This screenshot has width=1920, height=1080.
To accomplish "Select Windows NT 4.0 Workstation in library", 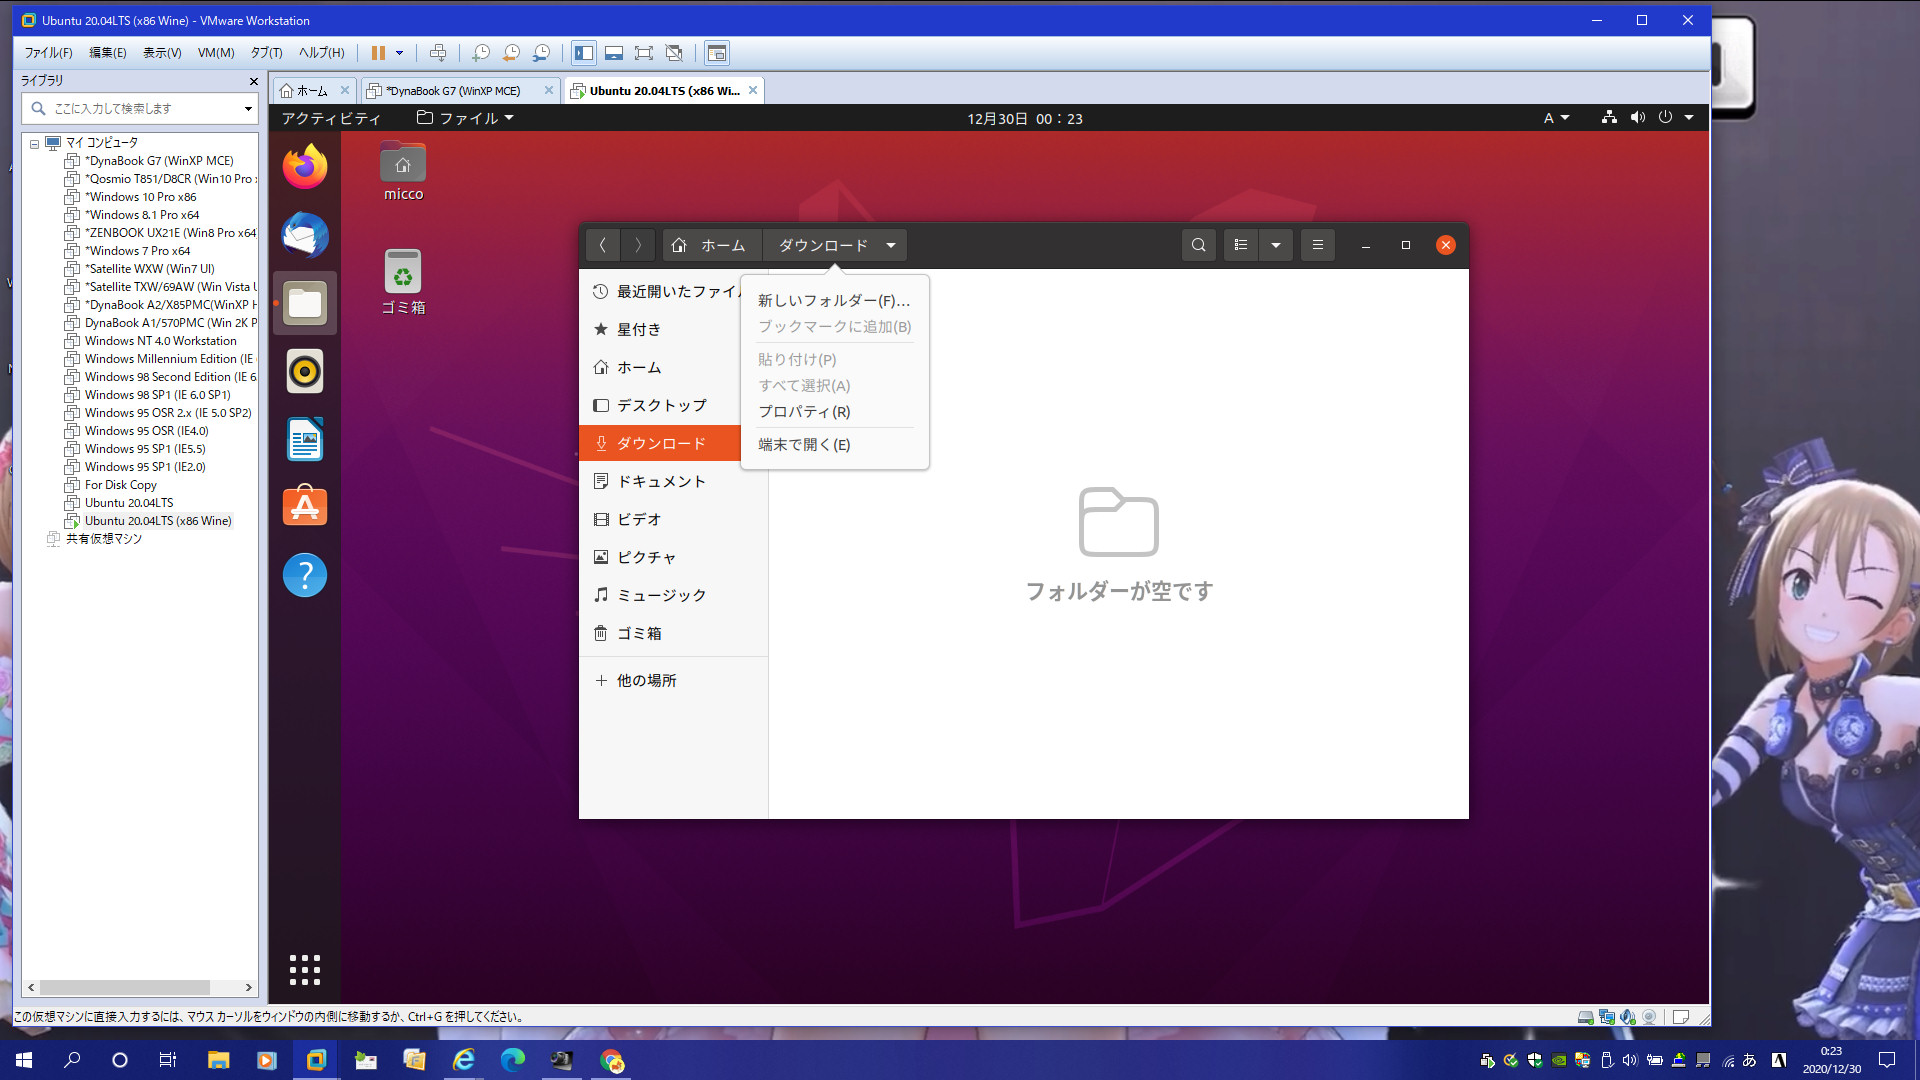I will (x=160, y=341).
